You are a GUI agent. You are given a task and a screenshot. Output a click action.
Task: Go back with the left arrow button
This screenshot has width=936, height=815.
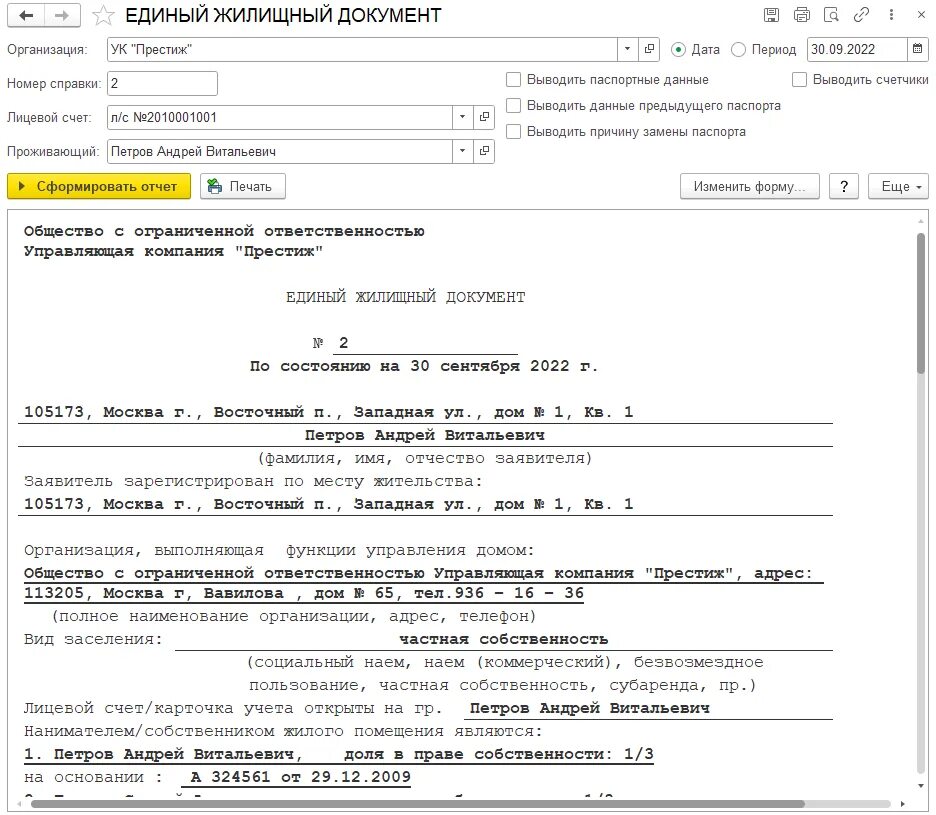point(26,16)
